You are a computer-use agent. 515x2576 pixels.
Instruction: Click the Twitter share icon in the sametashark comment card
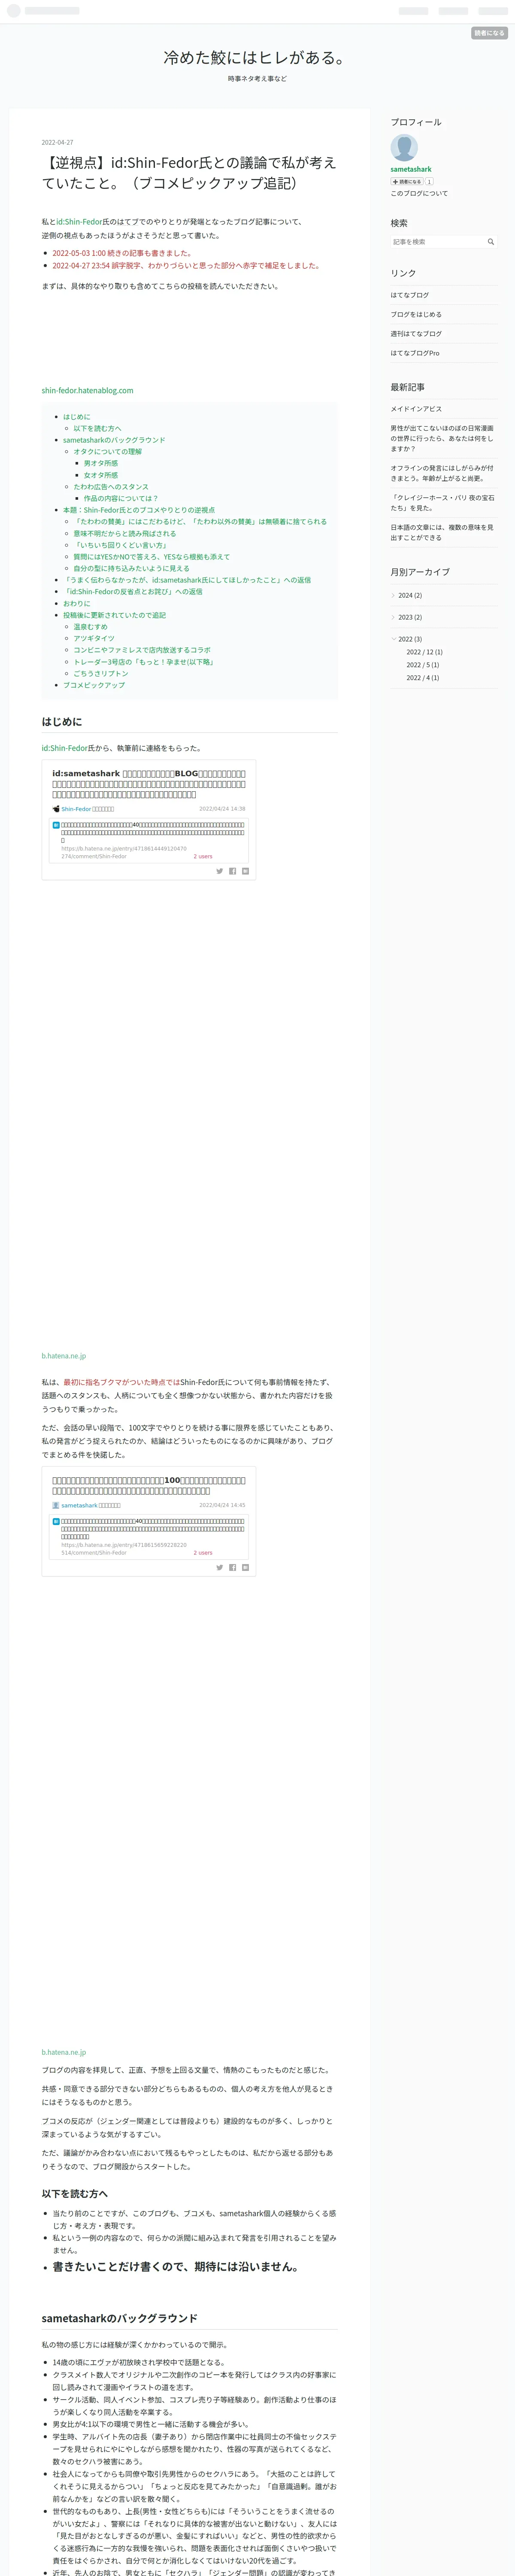(220, 1567)
